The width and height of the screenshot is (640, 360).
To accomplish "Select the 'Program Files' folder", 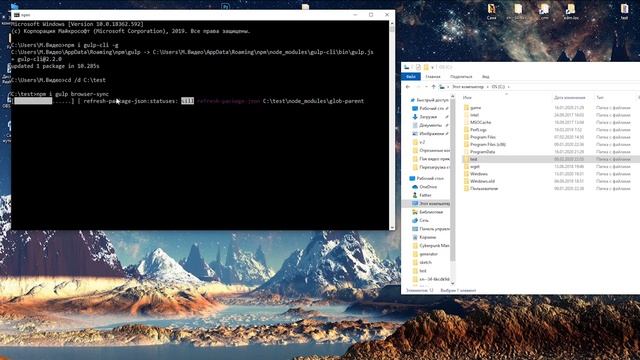I will point(482,137).
